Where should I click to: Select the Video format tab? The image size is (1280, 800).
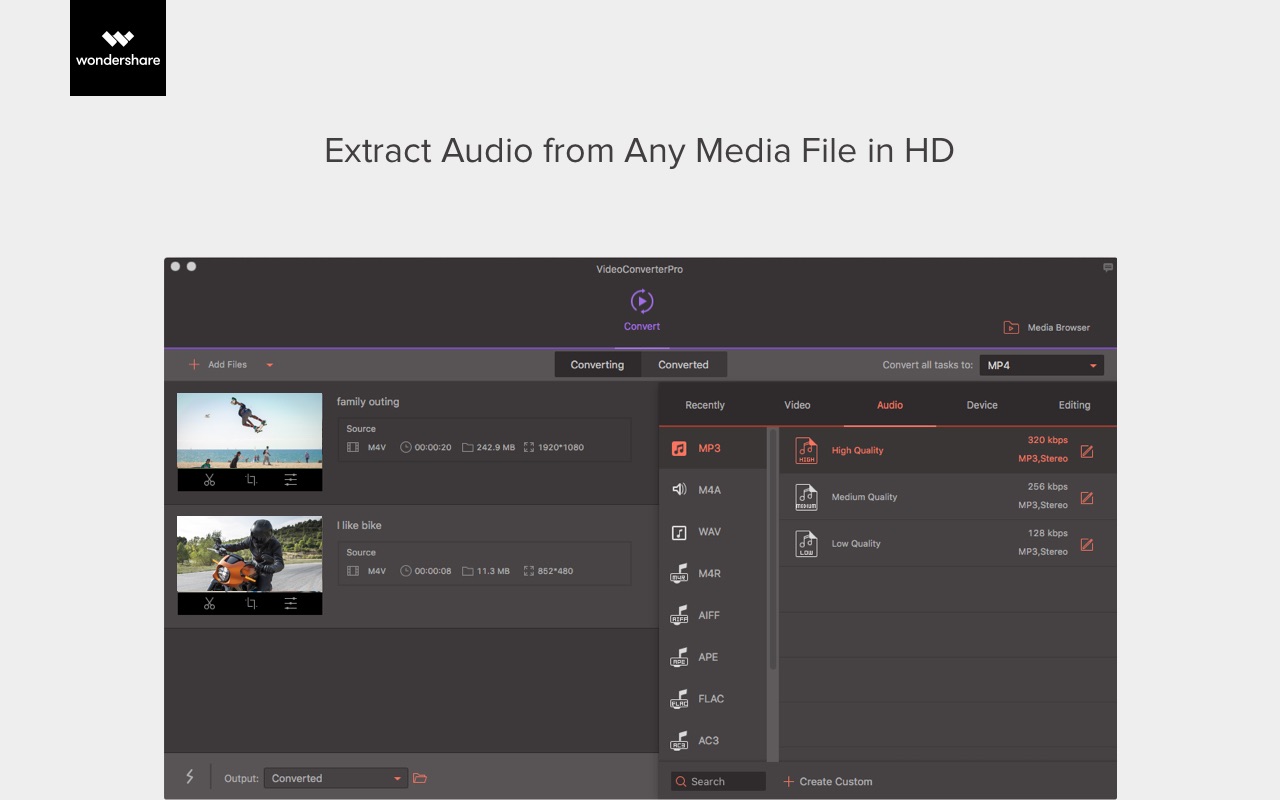[797, 405]
